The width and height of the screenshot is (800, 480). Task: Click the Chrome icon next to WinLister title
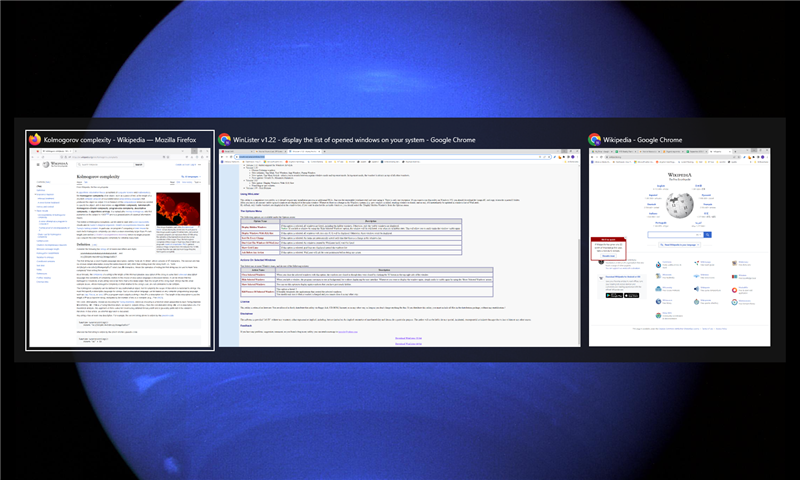tap(225, 140)
